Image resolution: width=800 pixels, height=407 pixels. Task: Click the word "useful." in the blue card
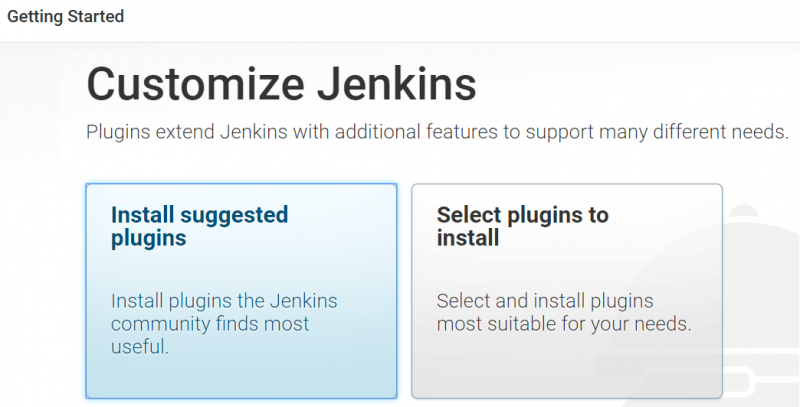[140, 347]
